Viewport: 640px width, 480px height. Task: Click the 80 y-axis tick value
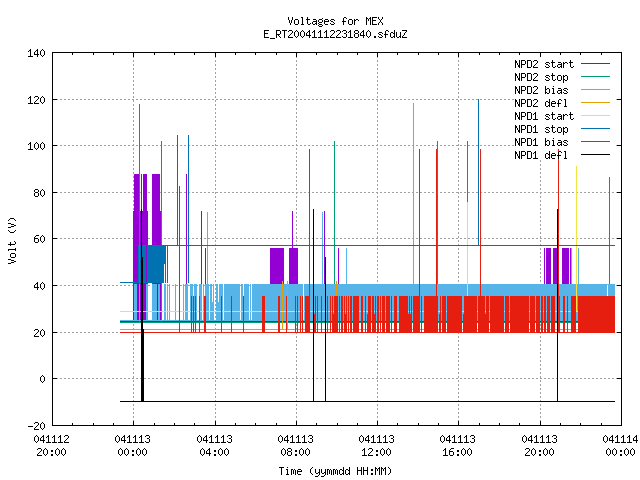40,193
